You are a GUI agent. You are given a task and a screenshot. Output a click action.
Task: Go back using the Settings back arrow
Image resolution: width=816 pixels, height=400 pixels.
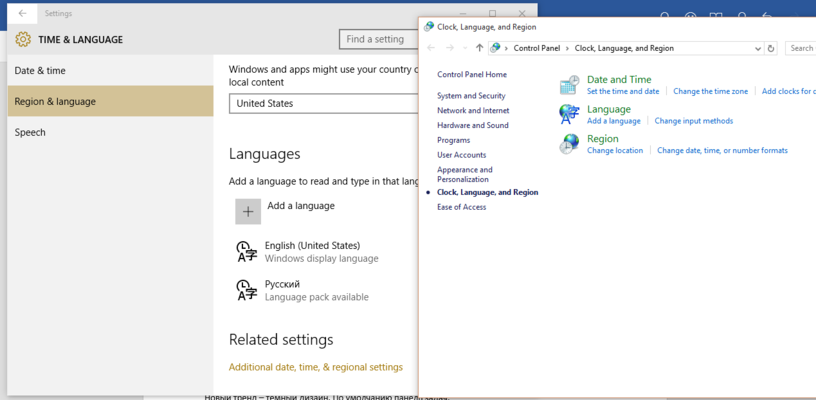(x=22, y=14)
